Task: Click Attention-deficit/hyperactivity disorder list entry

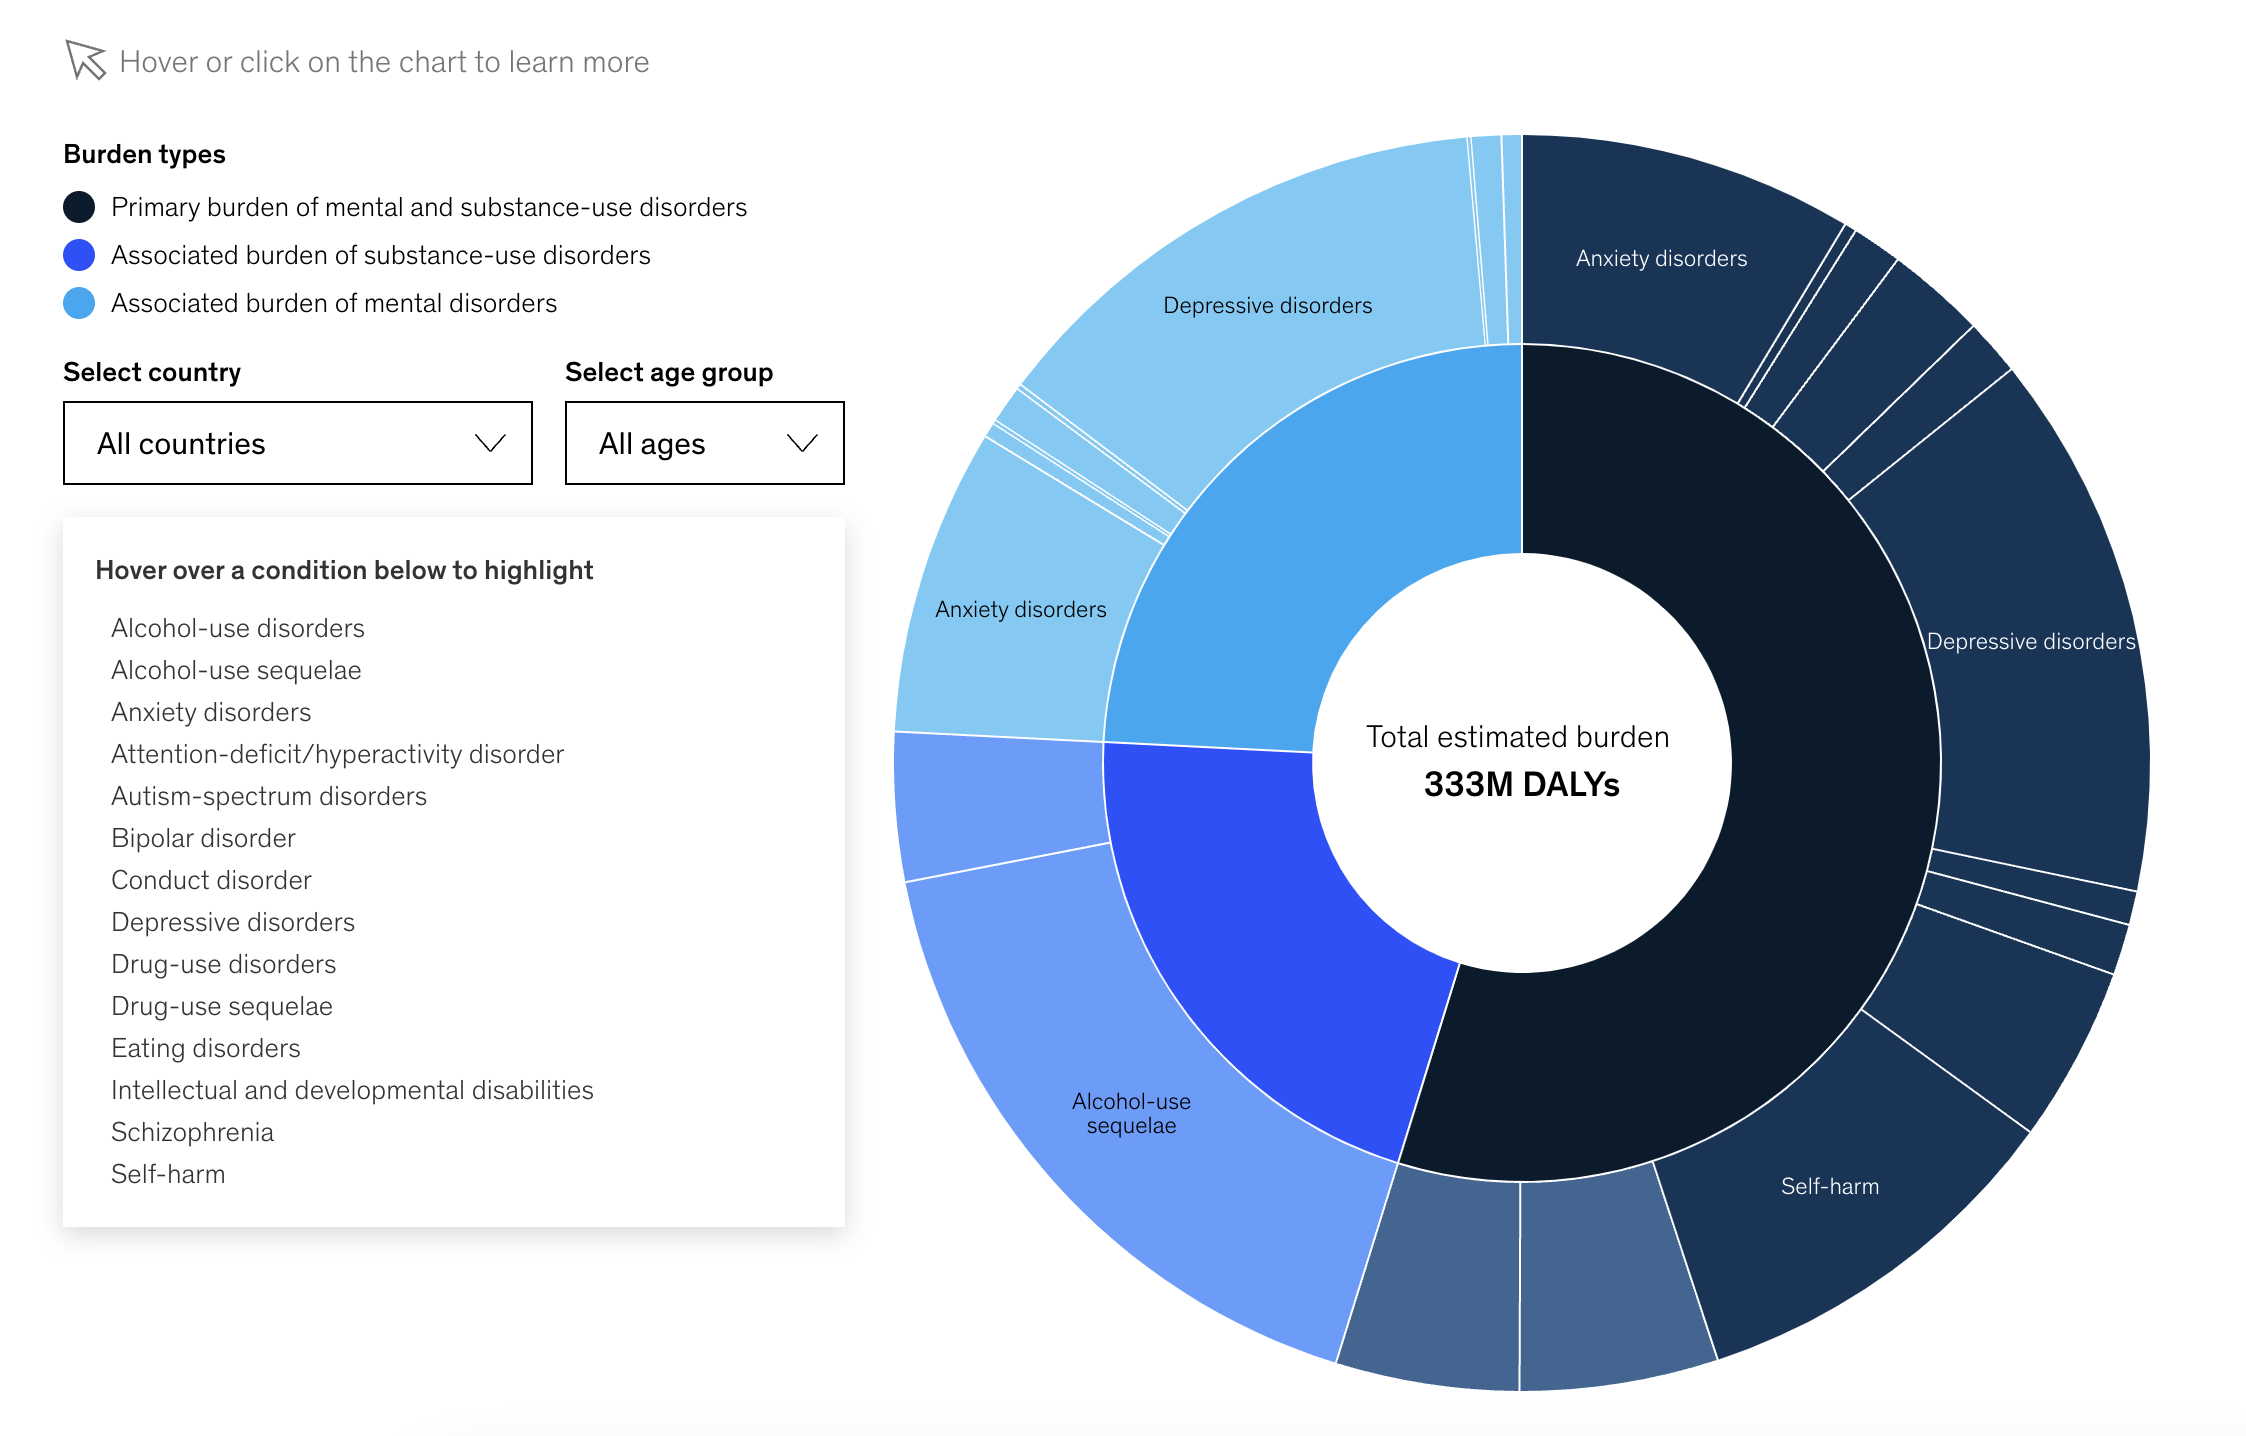Action: (337, 754)
